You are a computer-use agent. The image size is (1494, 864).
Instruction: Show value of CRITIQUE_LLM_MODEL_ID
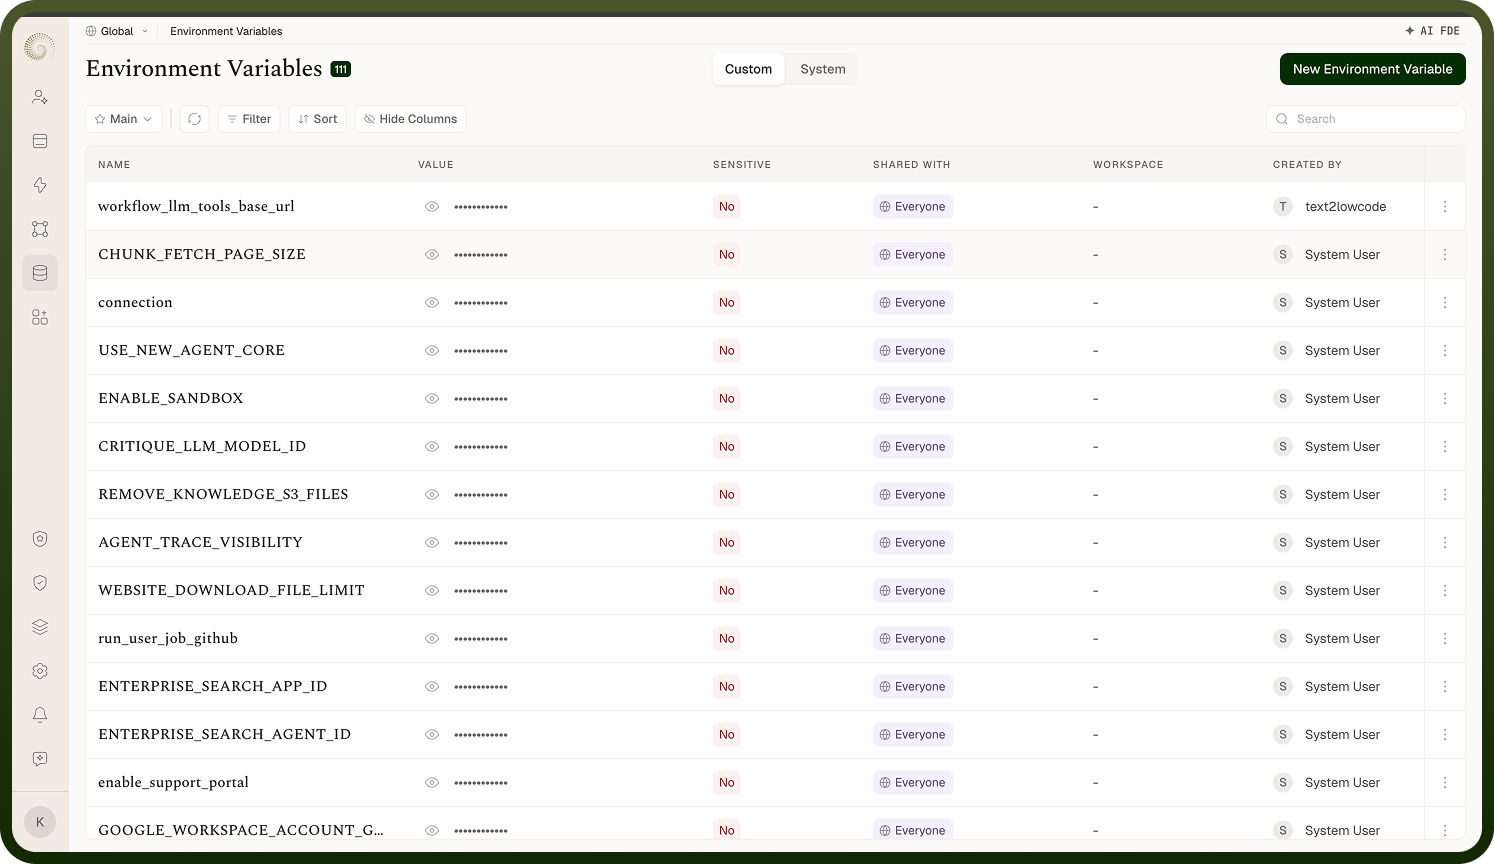tap(432, 447)
